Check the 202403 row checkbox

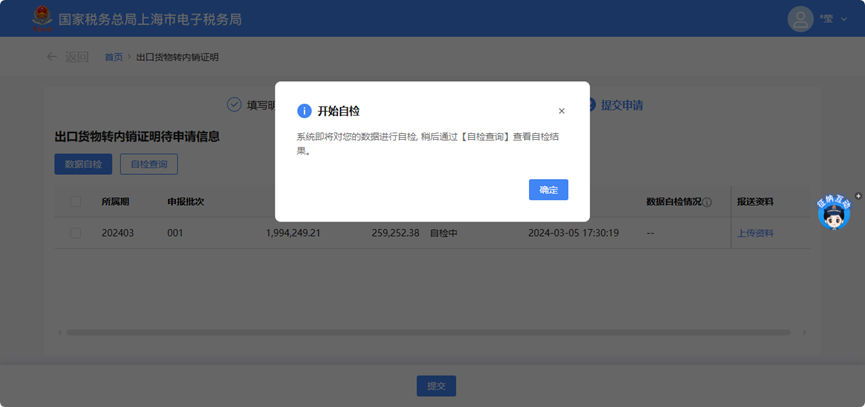click(76, 233)
